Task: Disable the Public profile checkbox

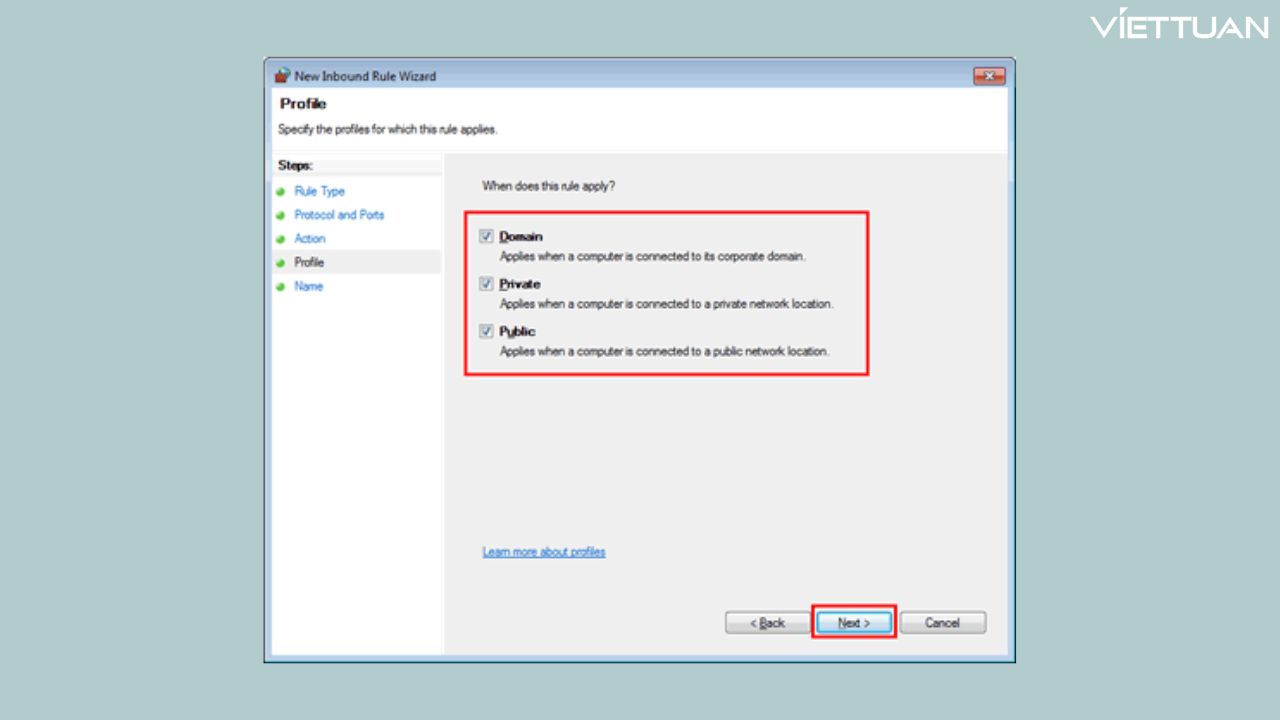Action: 487,331
